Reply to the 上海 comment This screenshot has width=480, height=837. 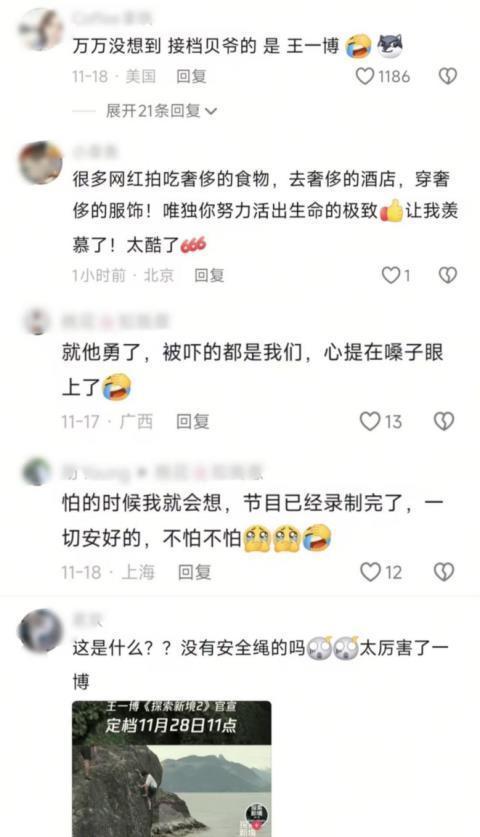(194, 572)
